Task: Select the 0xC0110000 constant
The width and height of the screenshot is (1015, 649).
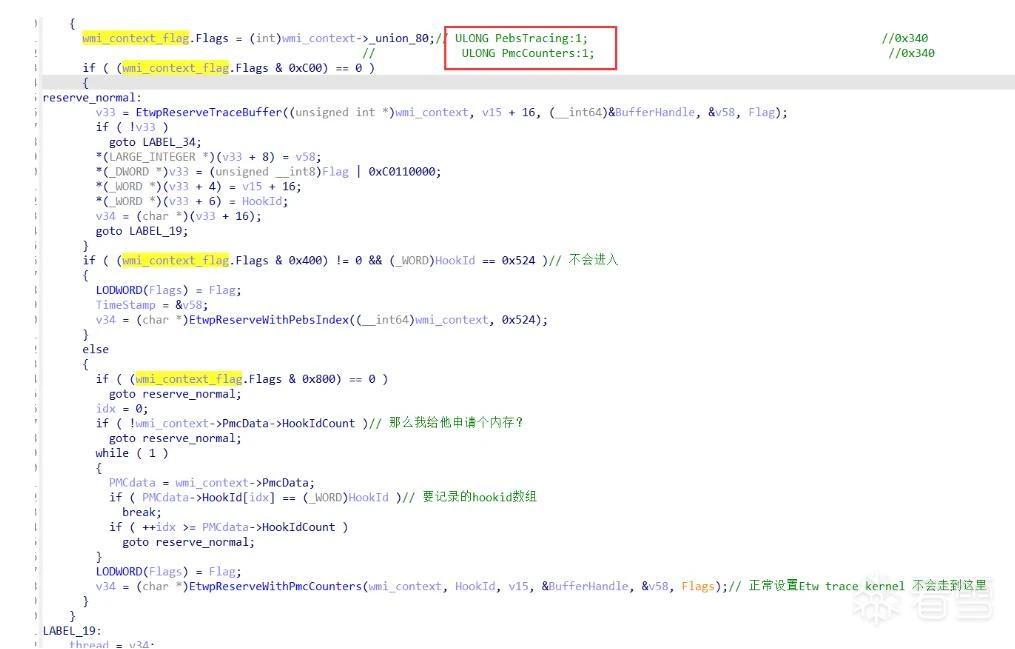Action: click(x=405, y=172)
